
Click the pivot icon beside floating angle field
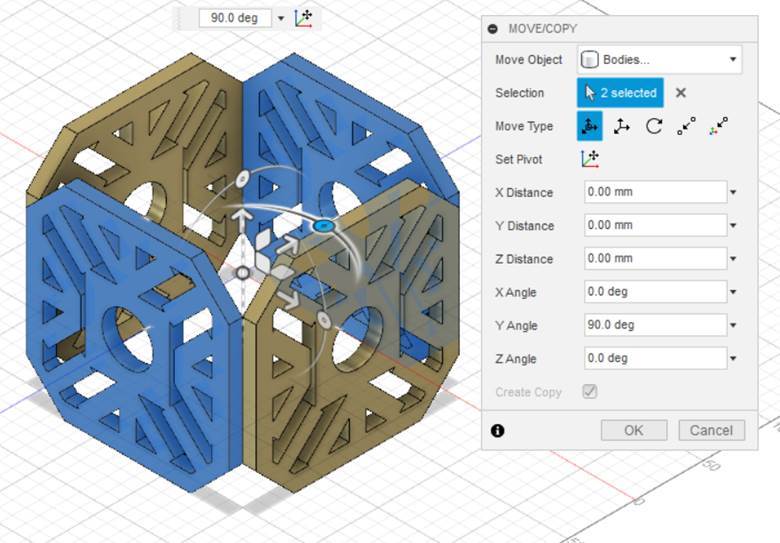click(303, 18)
